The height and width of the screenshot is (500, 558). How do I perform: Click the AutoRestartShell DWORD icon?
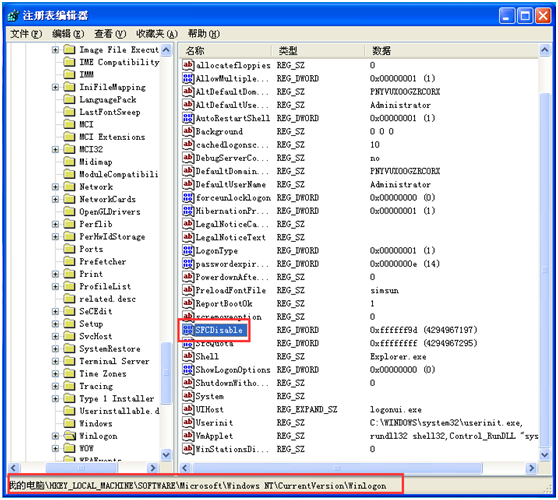point(188,118)
